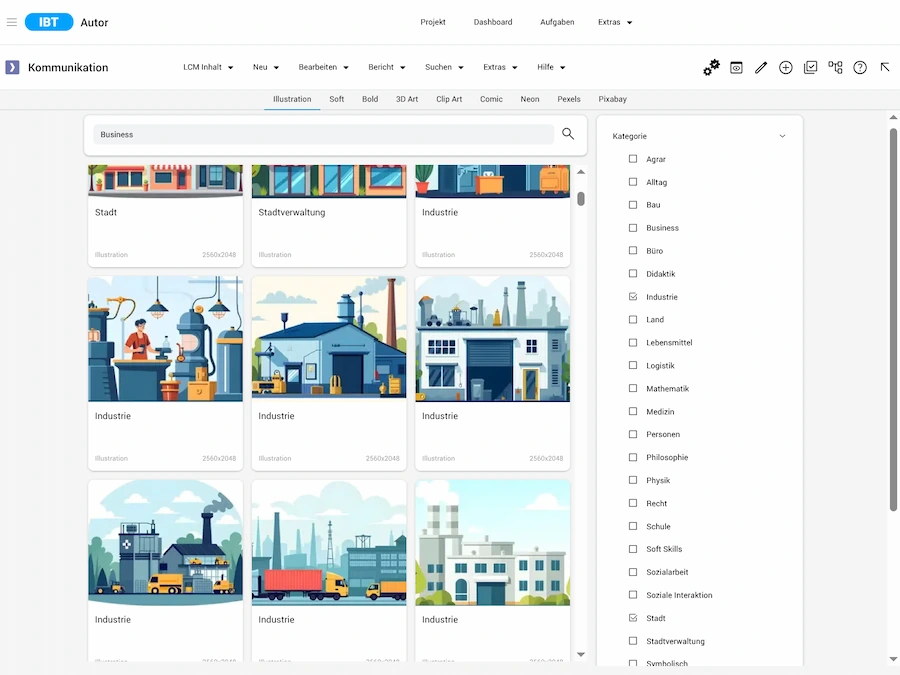
Task: Open the LCM Inhalt dropdown
Action: 208,67
